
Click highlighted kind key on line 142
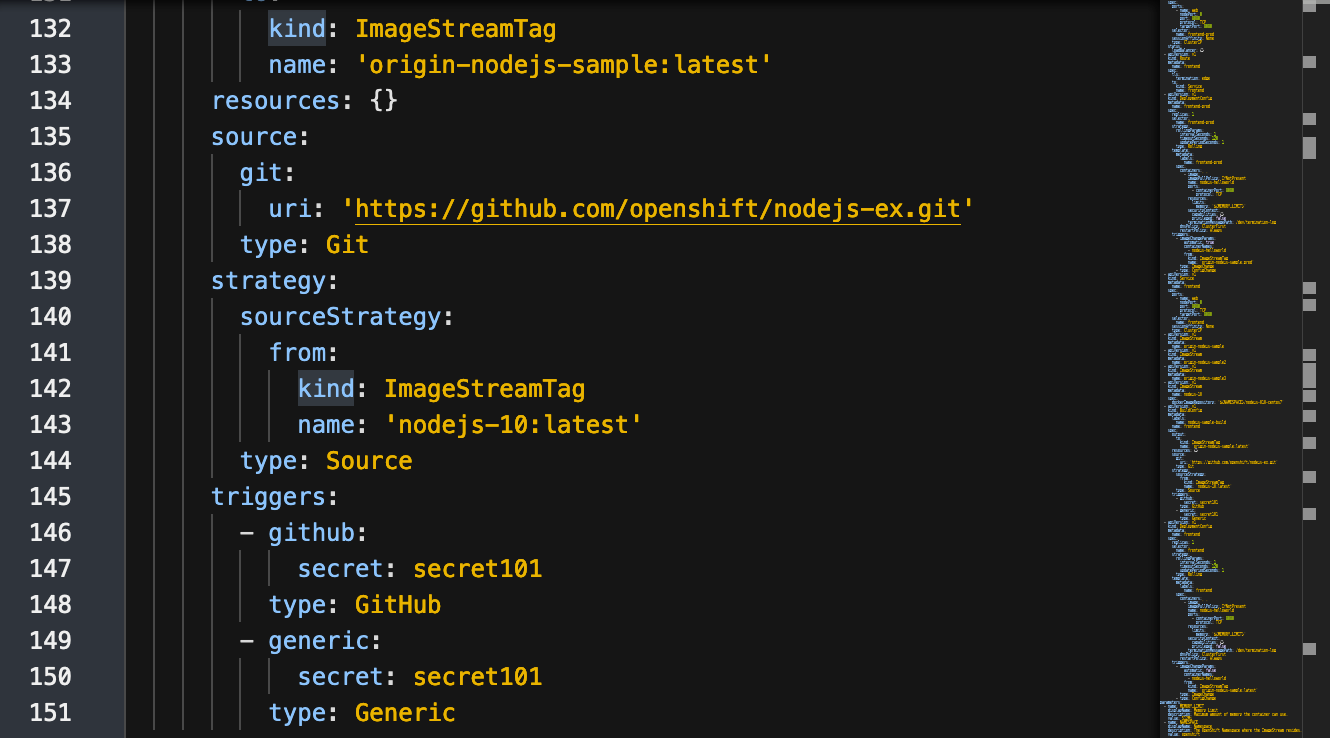[x=326, y=388]
